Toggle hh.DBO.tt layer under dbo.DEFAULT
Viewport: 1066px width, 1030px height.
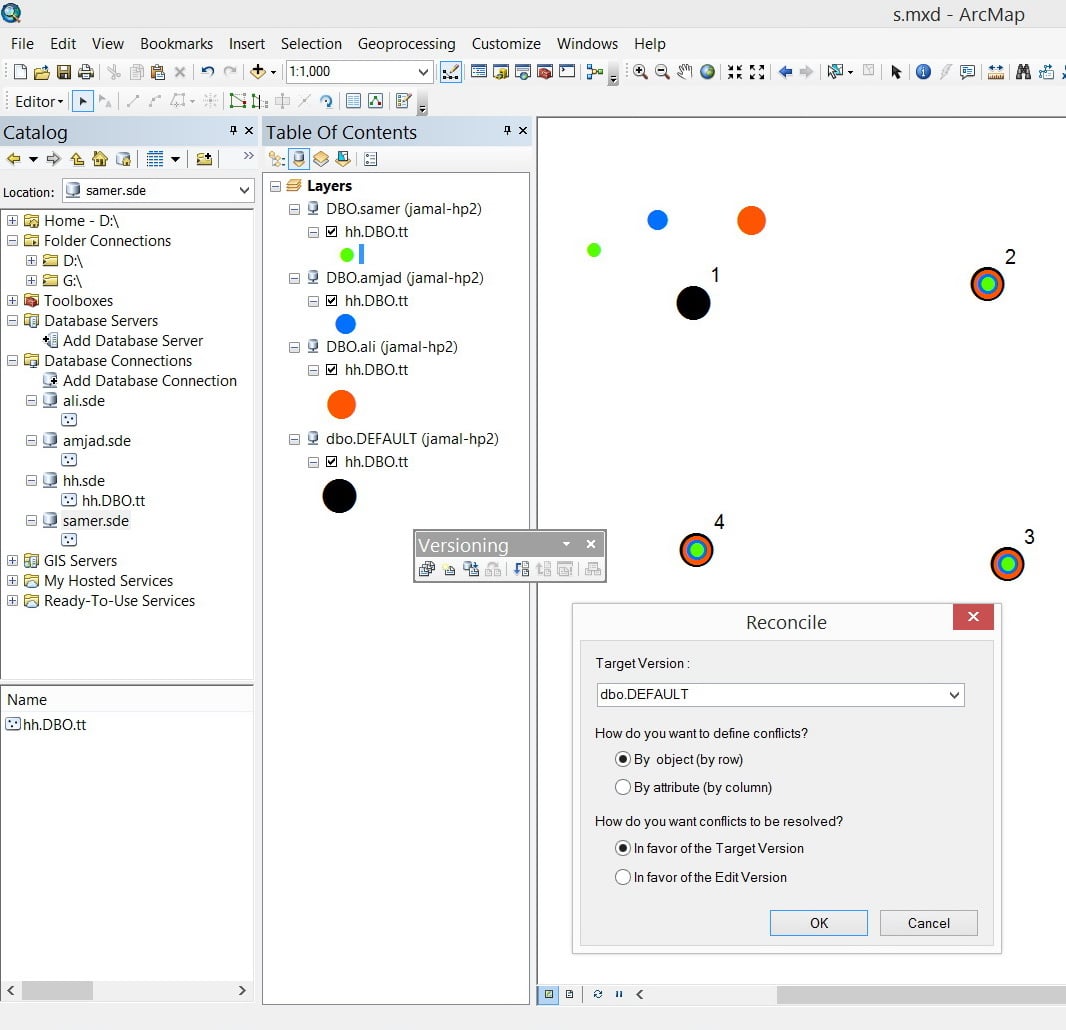click(332, 462)
